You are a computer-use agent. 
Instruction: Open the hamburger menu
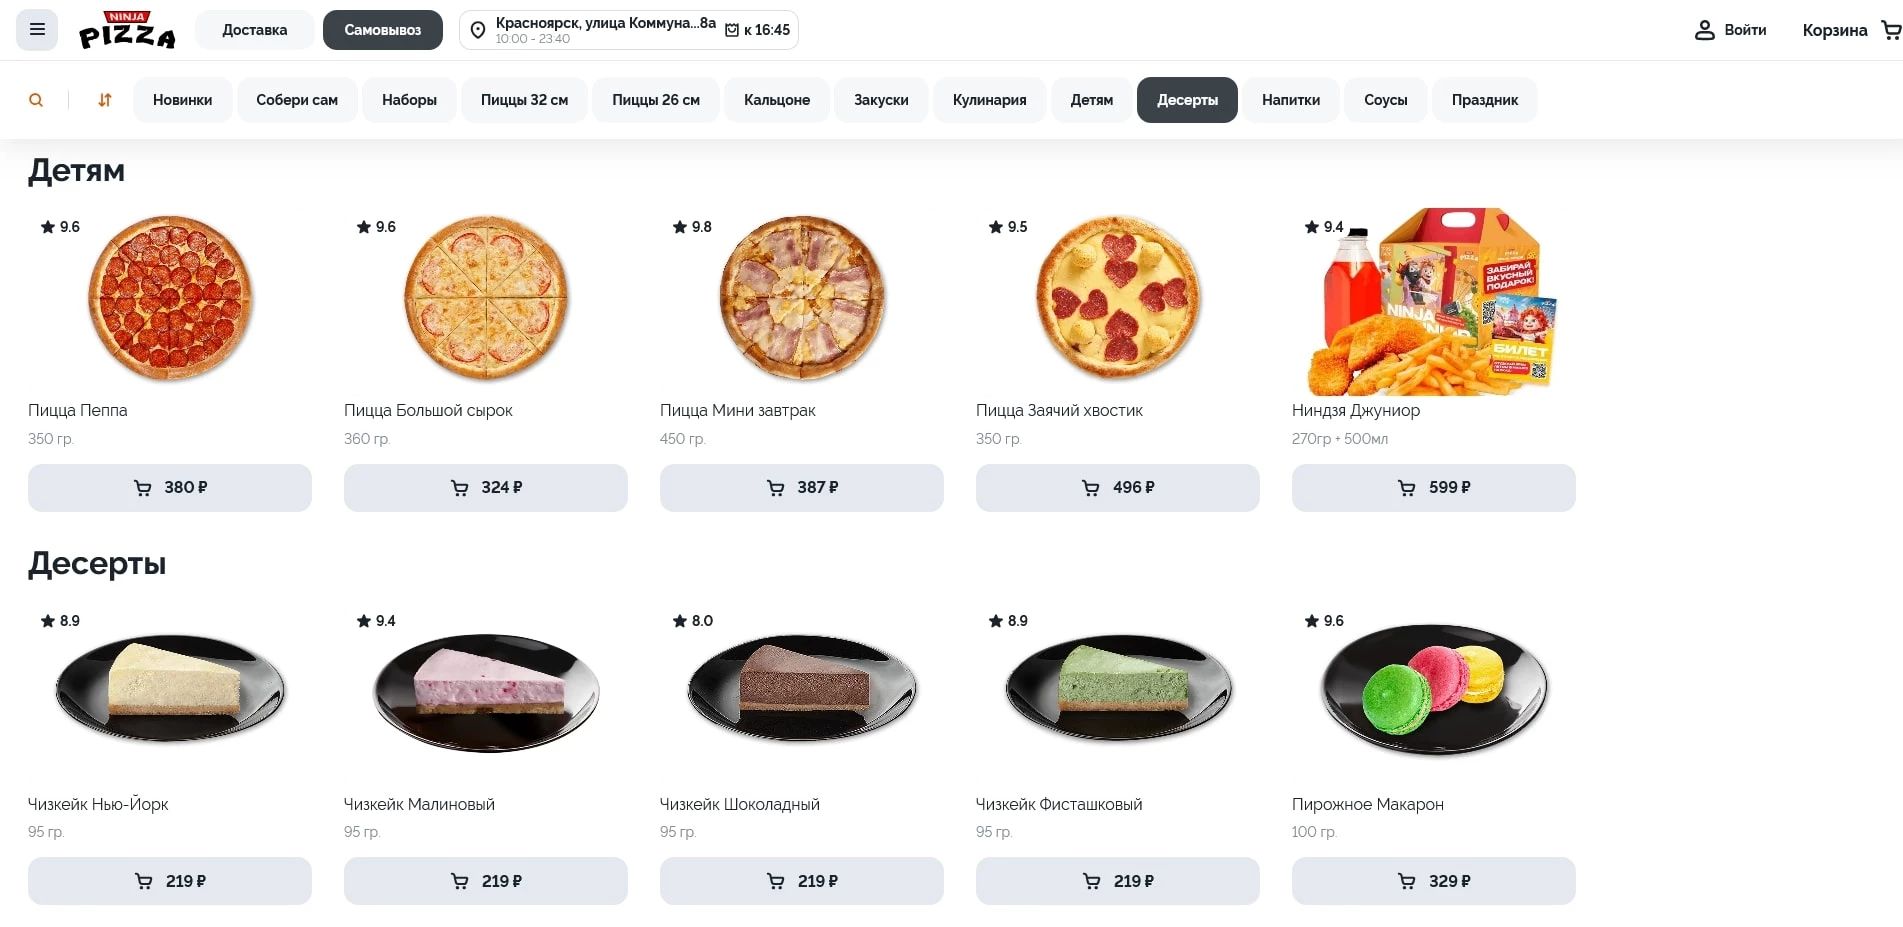[x=37, y=30]
